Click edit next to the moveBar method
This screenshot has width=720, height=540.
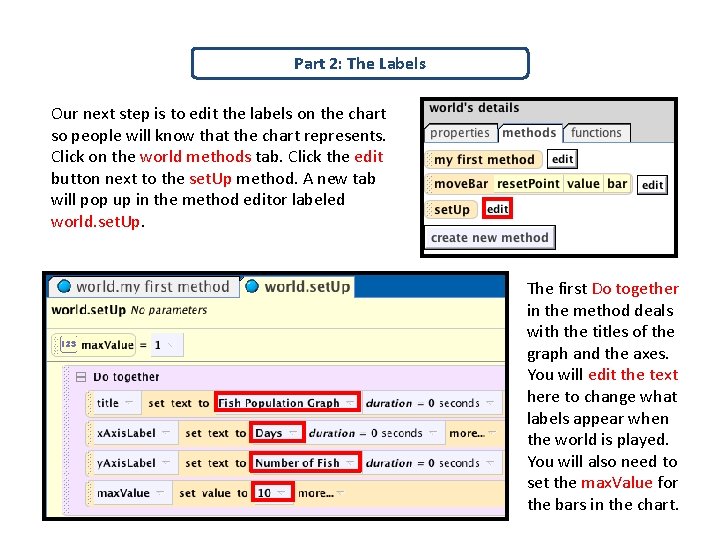[x=652, y=185]
